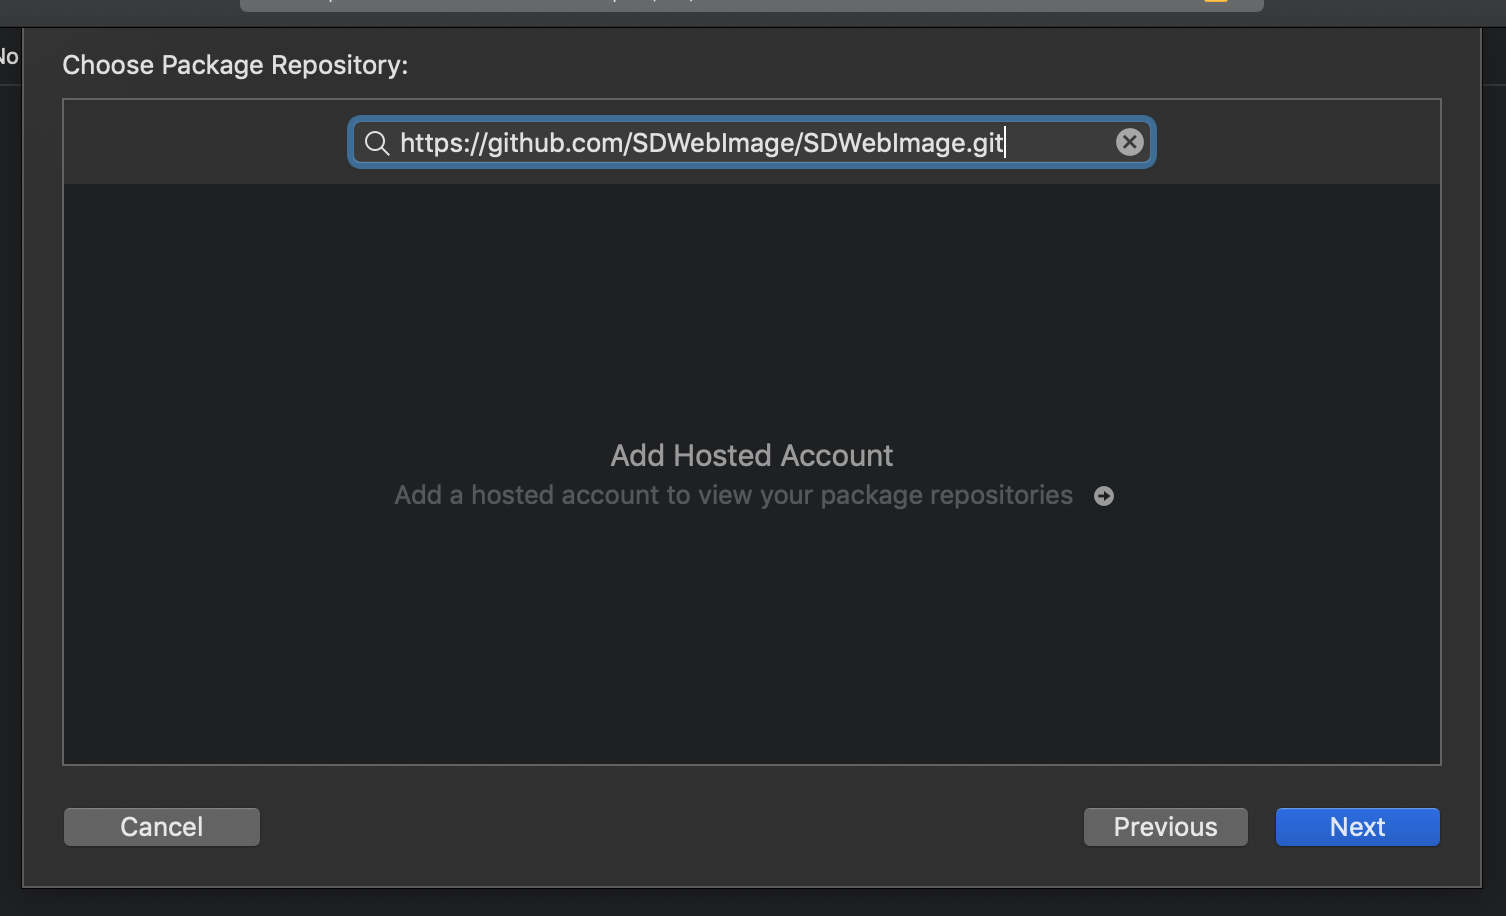Clear the repository URL with the X icon
The width and height of the screenshot is (1506, 916).
click(x=1129, y=142)
